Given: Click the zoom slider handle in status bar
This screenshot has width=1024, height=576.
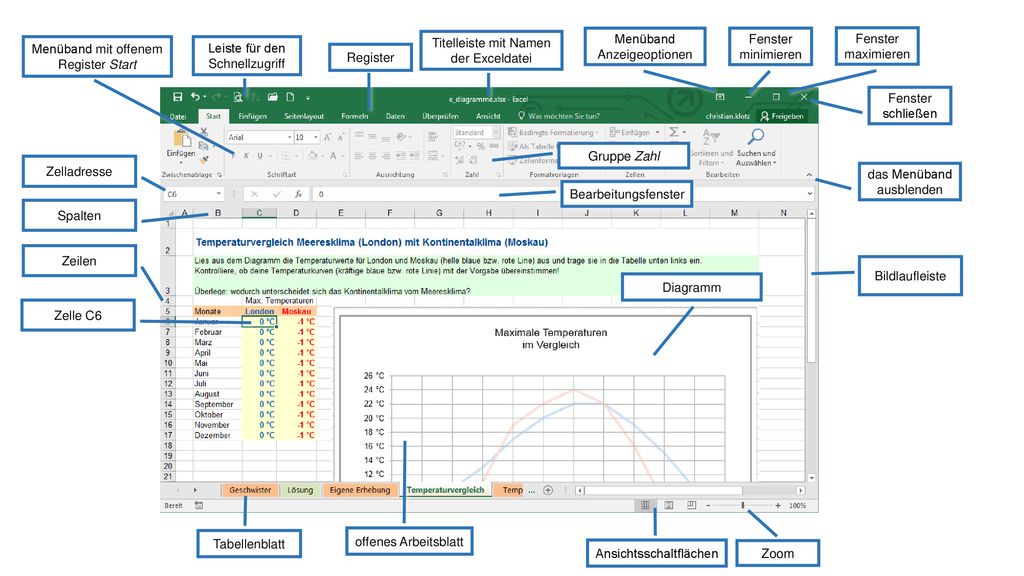Looking at the screenshot, I should tap(743, 505).
